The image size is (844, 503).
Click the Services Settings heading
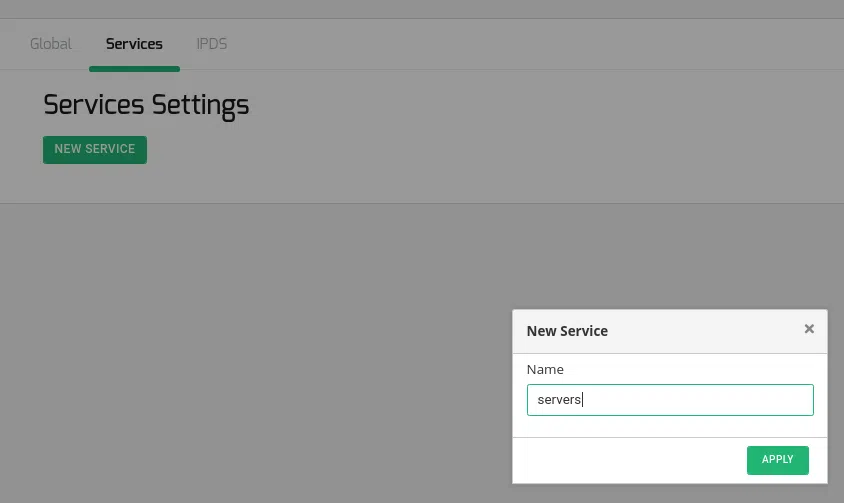(x=146, y=105)
